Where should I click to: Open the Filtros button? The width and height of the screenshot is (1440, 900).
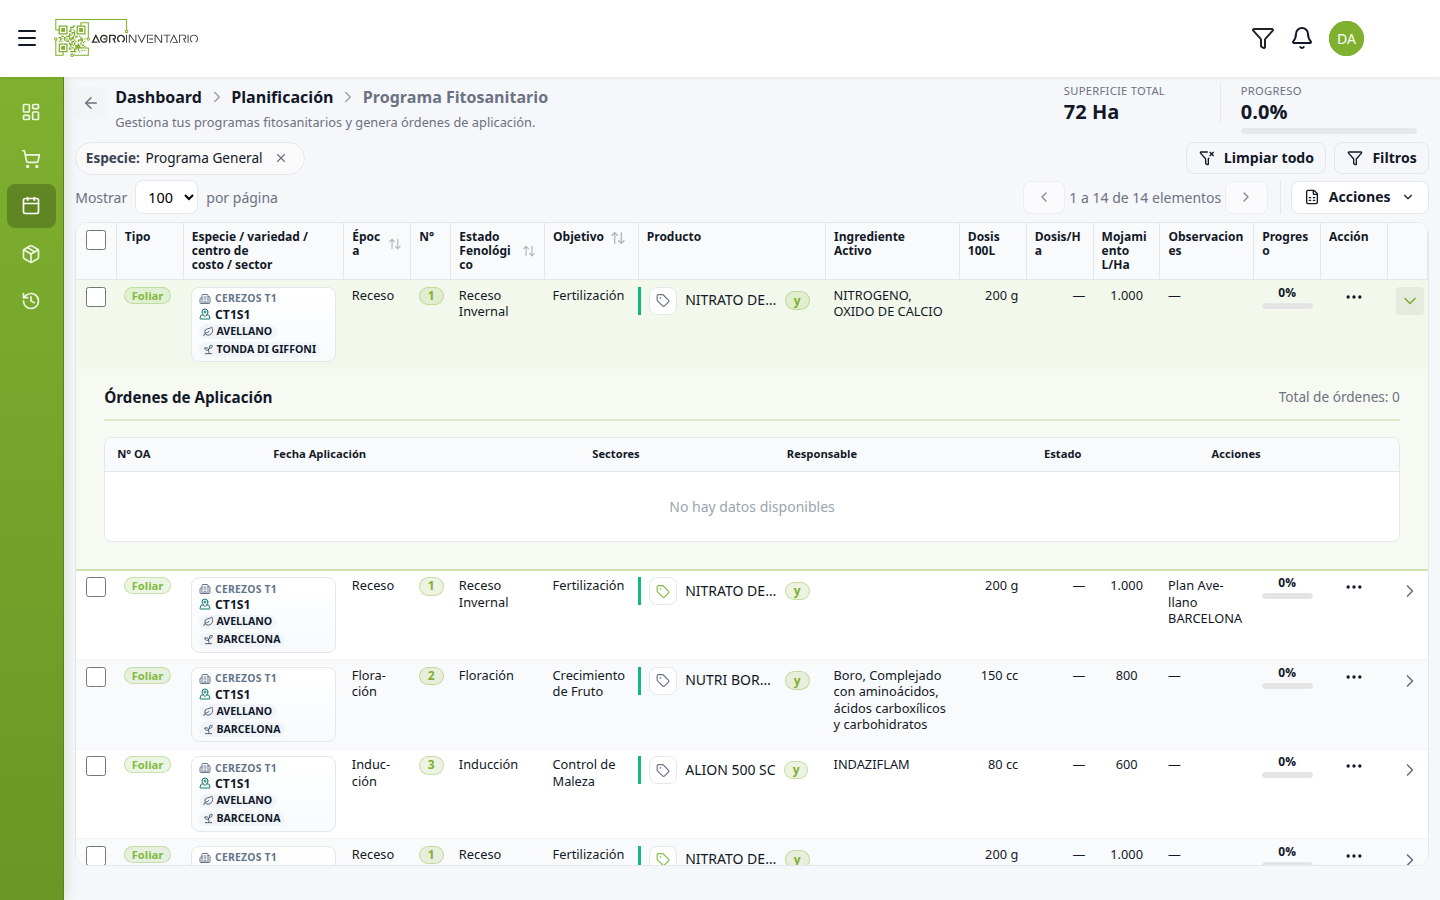pyautogui.click(x=1381, y=158)
